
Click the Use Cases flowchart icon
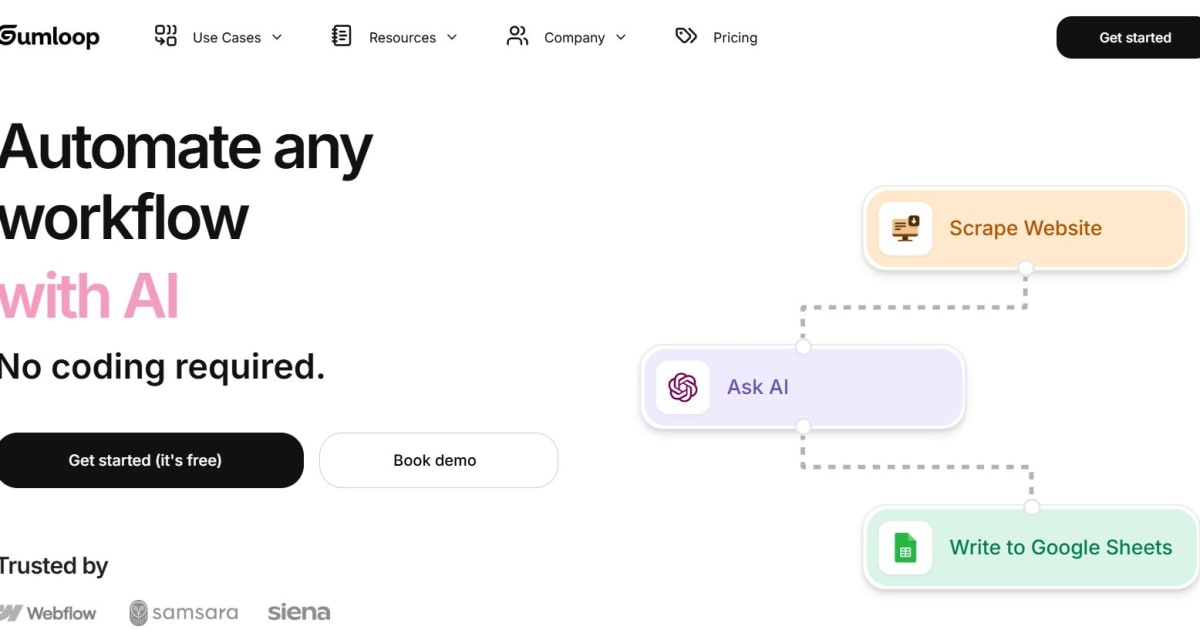164,36
